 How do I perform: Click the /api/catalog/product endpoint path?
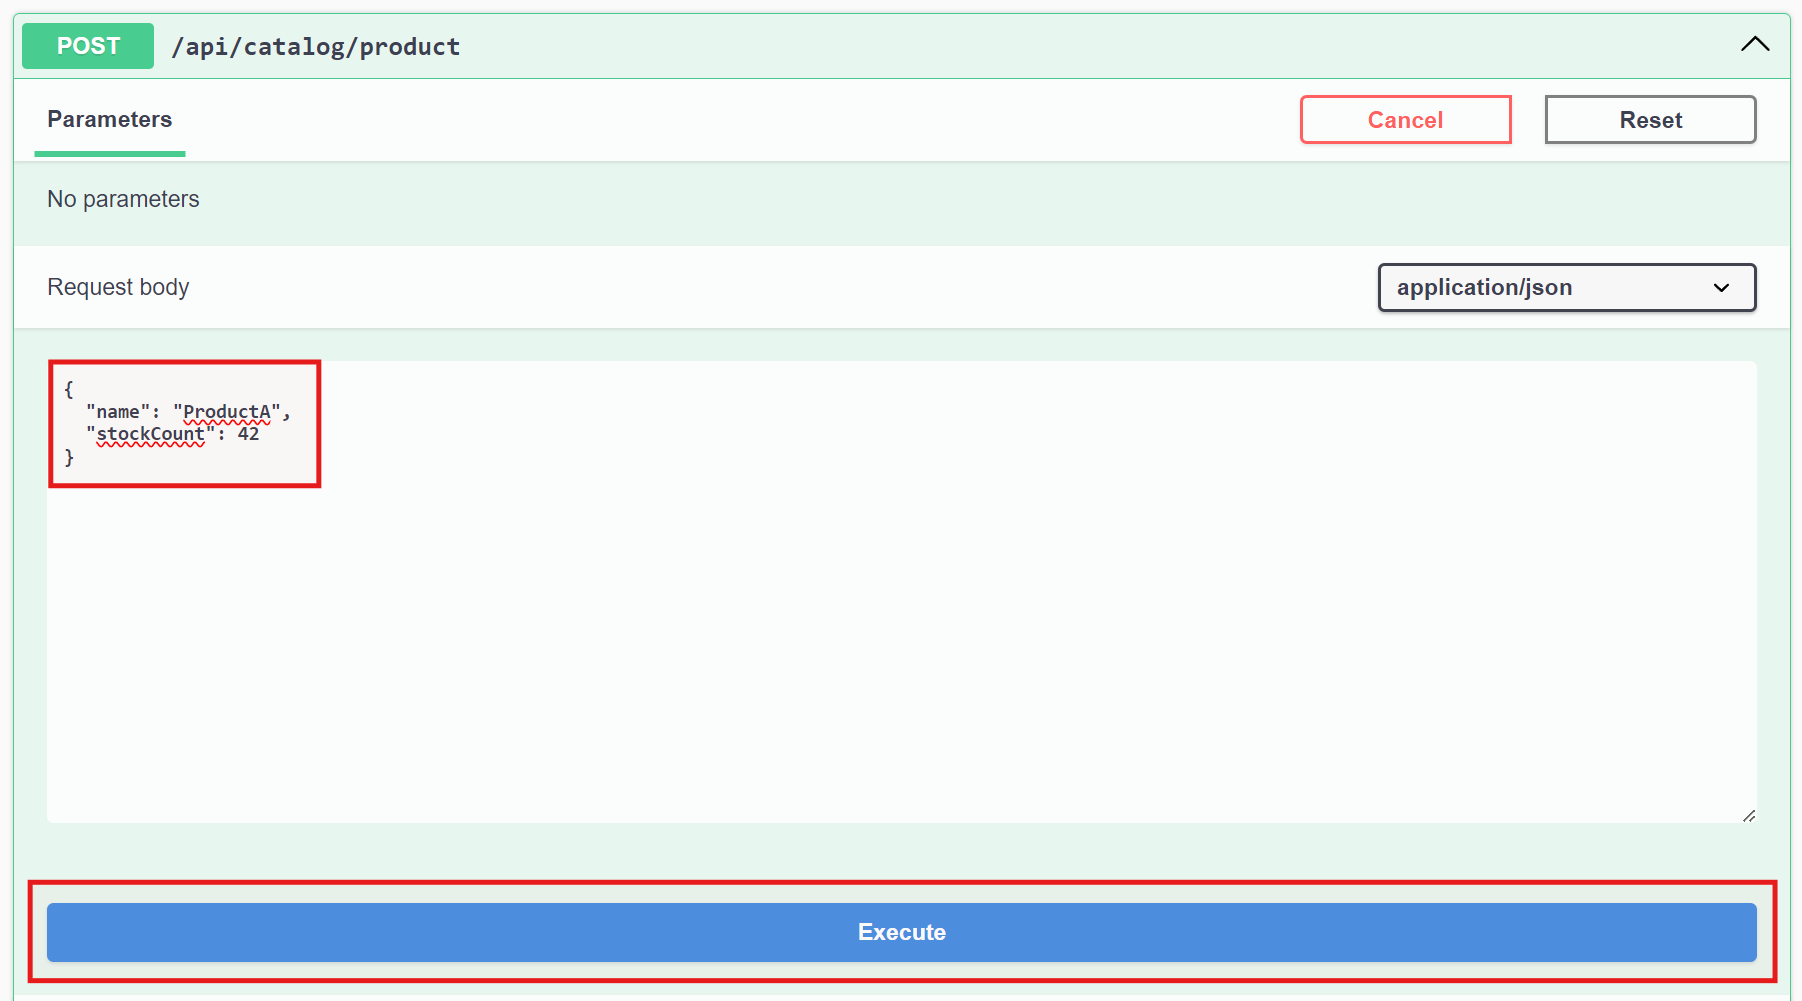point(316,46)
